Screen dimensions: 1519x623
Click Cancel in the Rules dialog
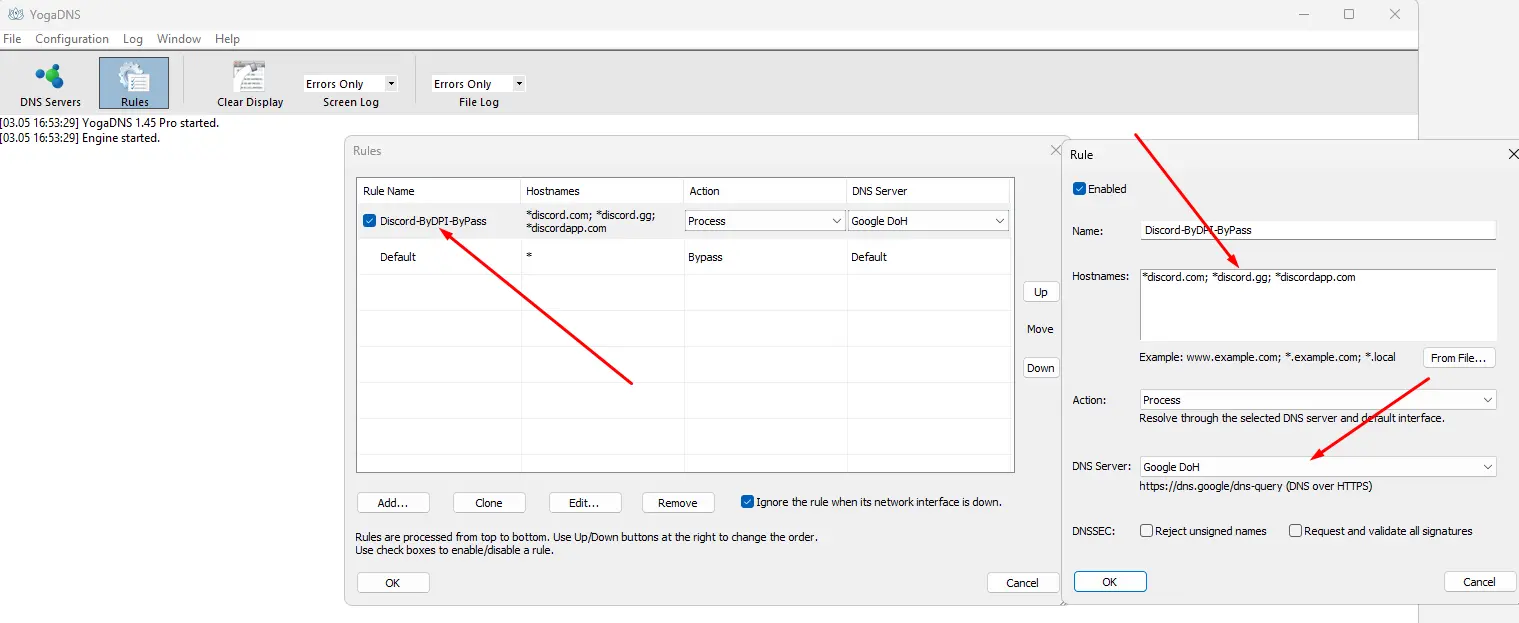tap(1022, 583)
